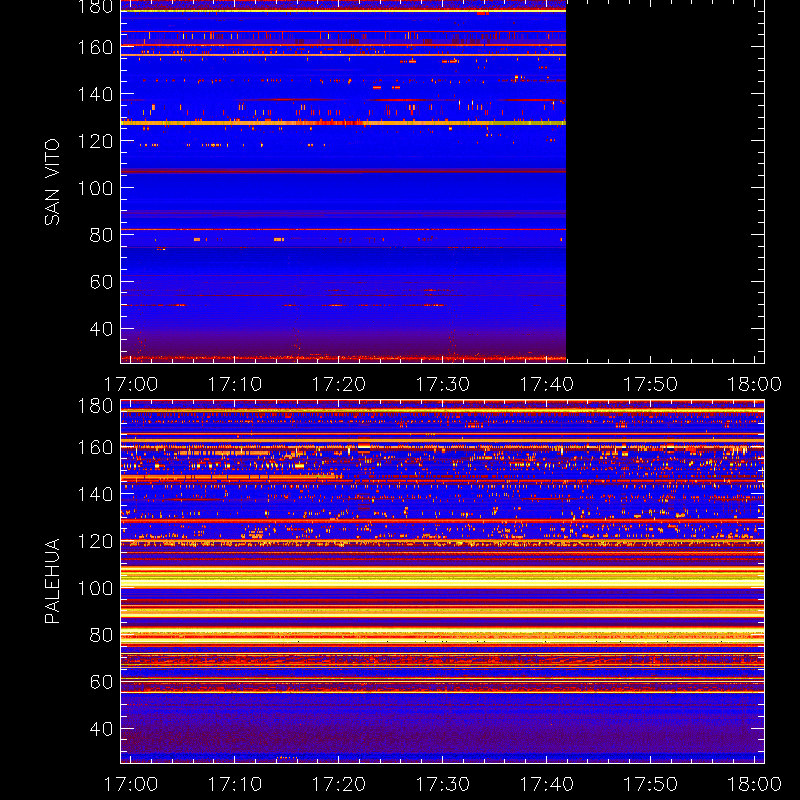Click the 17:20 time label under SAN VITO plot
The width and height of the screenshot is (800, 800).
click(339, 384)
